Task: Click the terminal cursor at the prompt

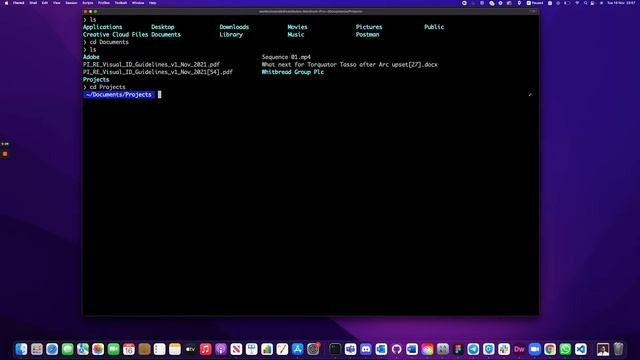Action: (x=160, y=95)
